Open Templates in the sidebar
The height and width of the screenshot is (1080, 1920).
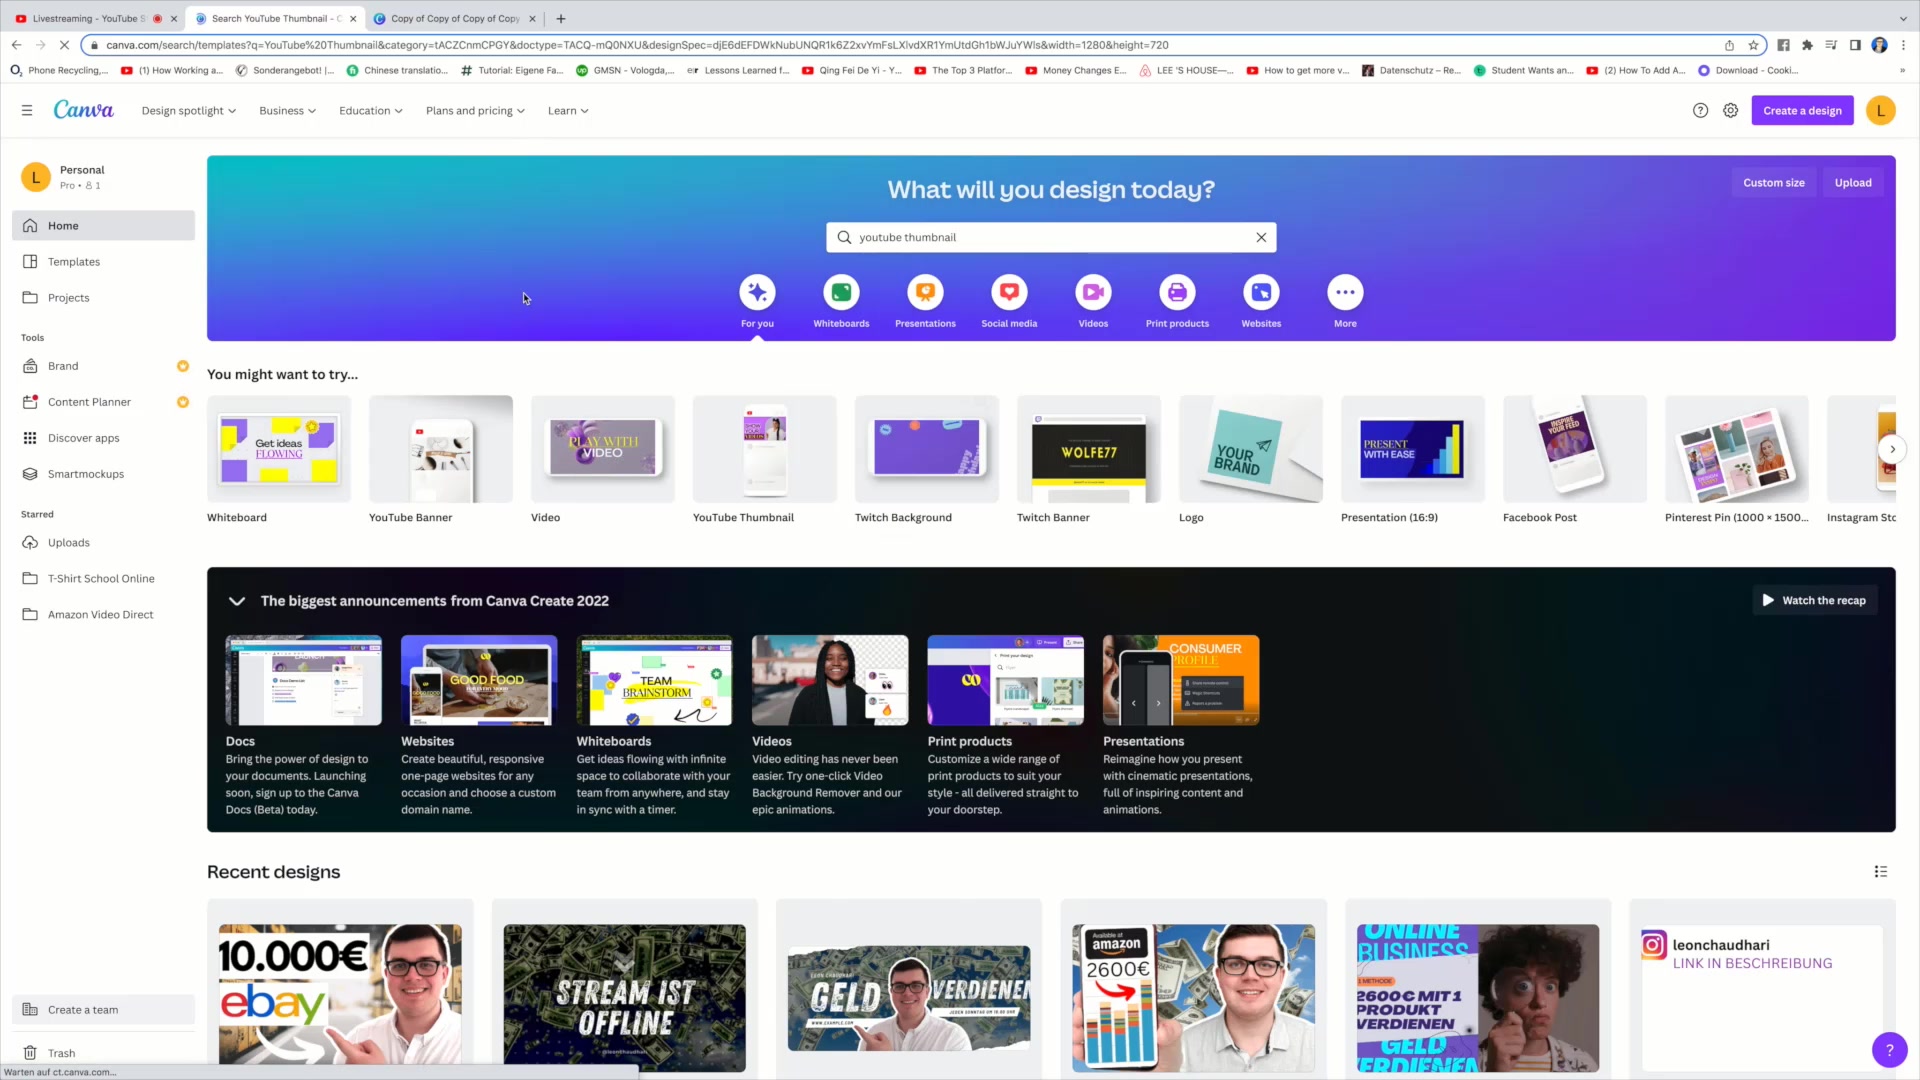click(74, 262)
